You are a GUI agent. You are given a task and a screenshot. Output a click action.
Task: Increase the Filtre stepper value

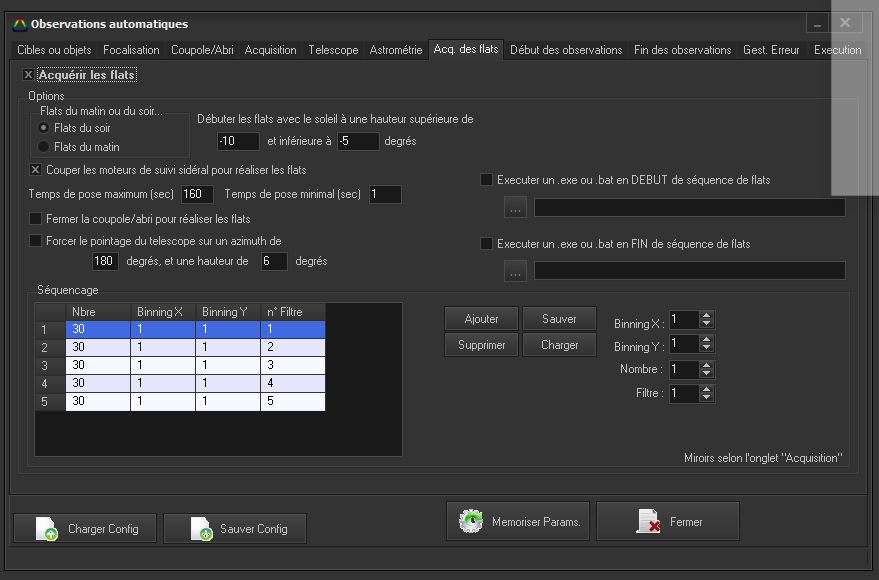(707, 389)
